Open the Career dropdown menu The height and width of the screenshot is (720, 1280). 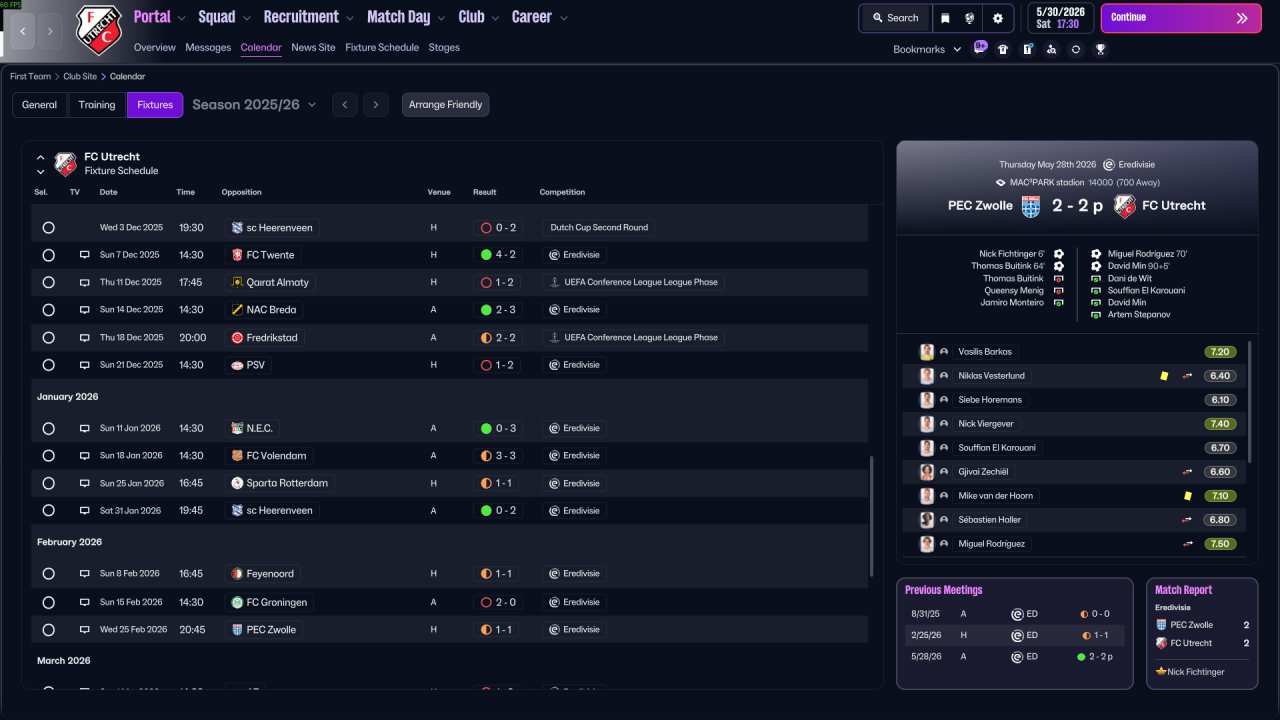(539, 17)
